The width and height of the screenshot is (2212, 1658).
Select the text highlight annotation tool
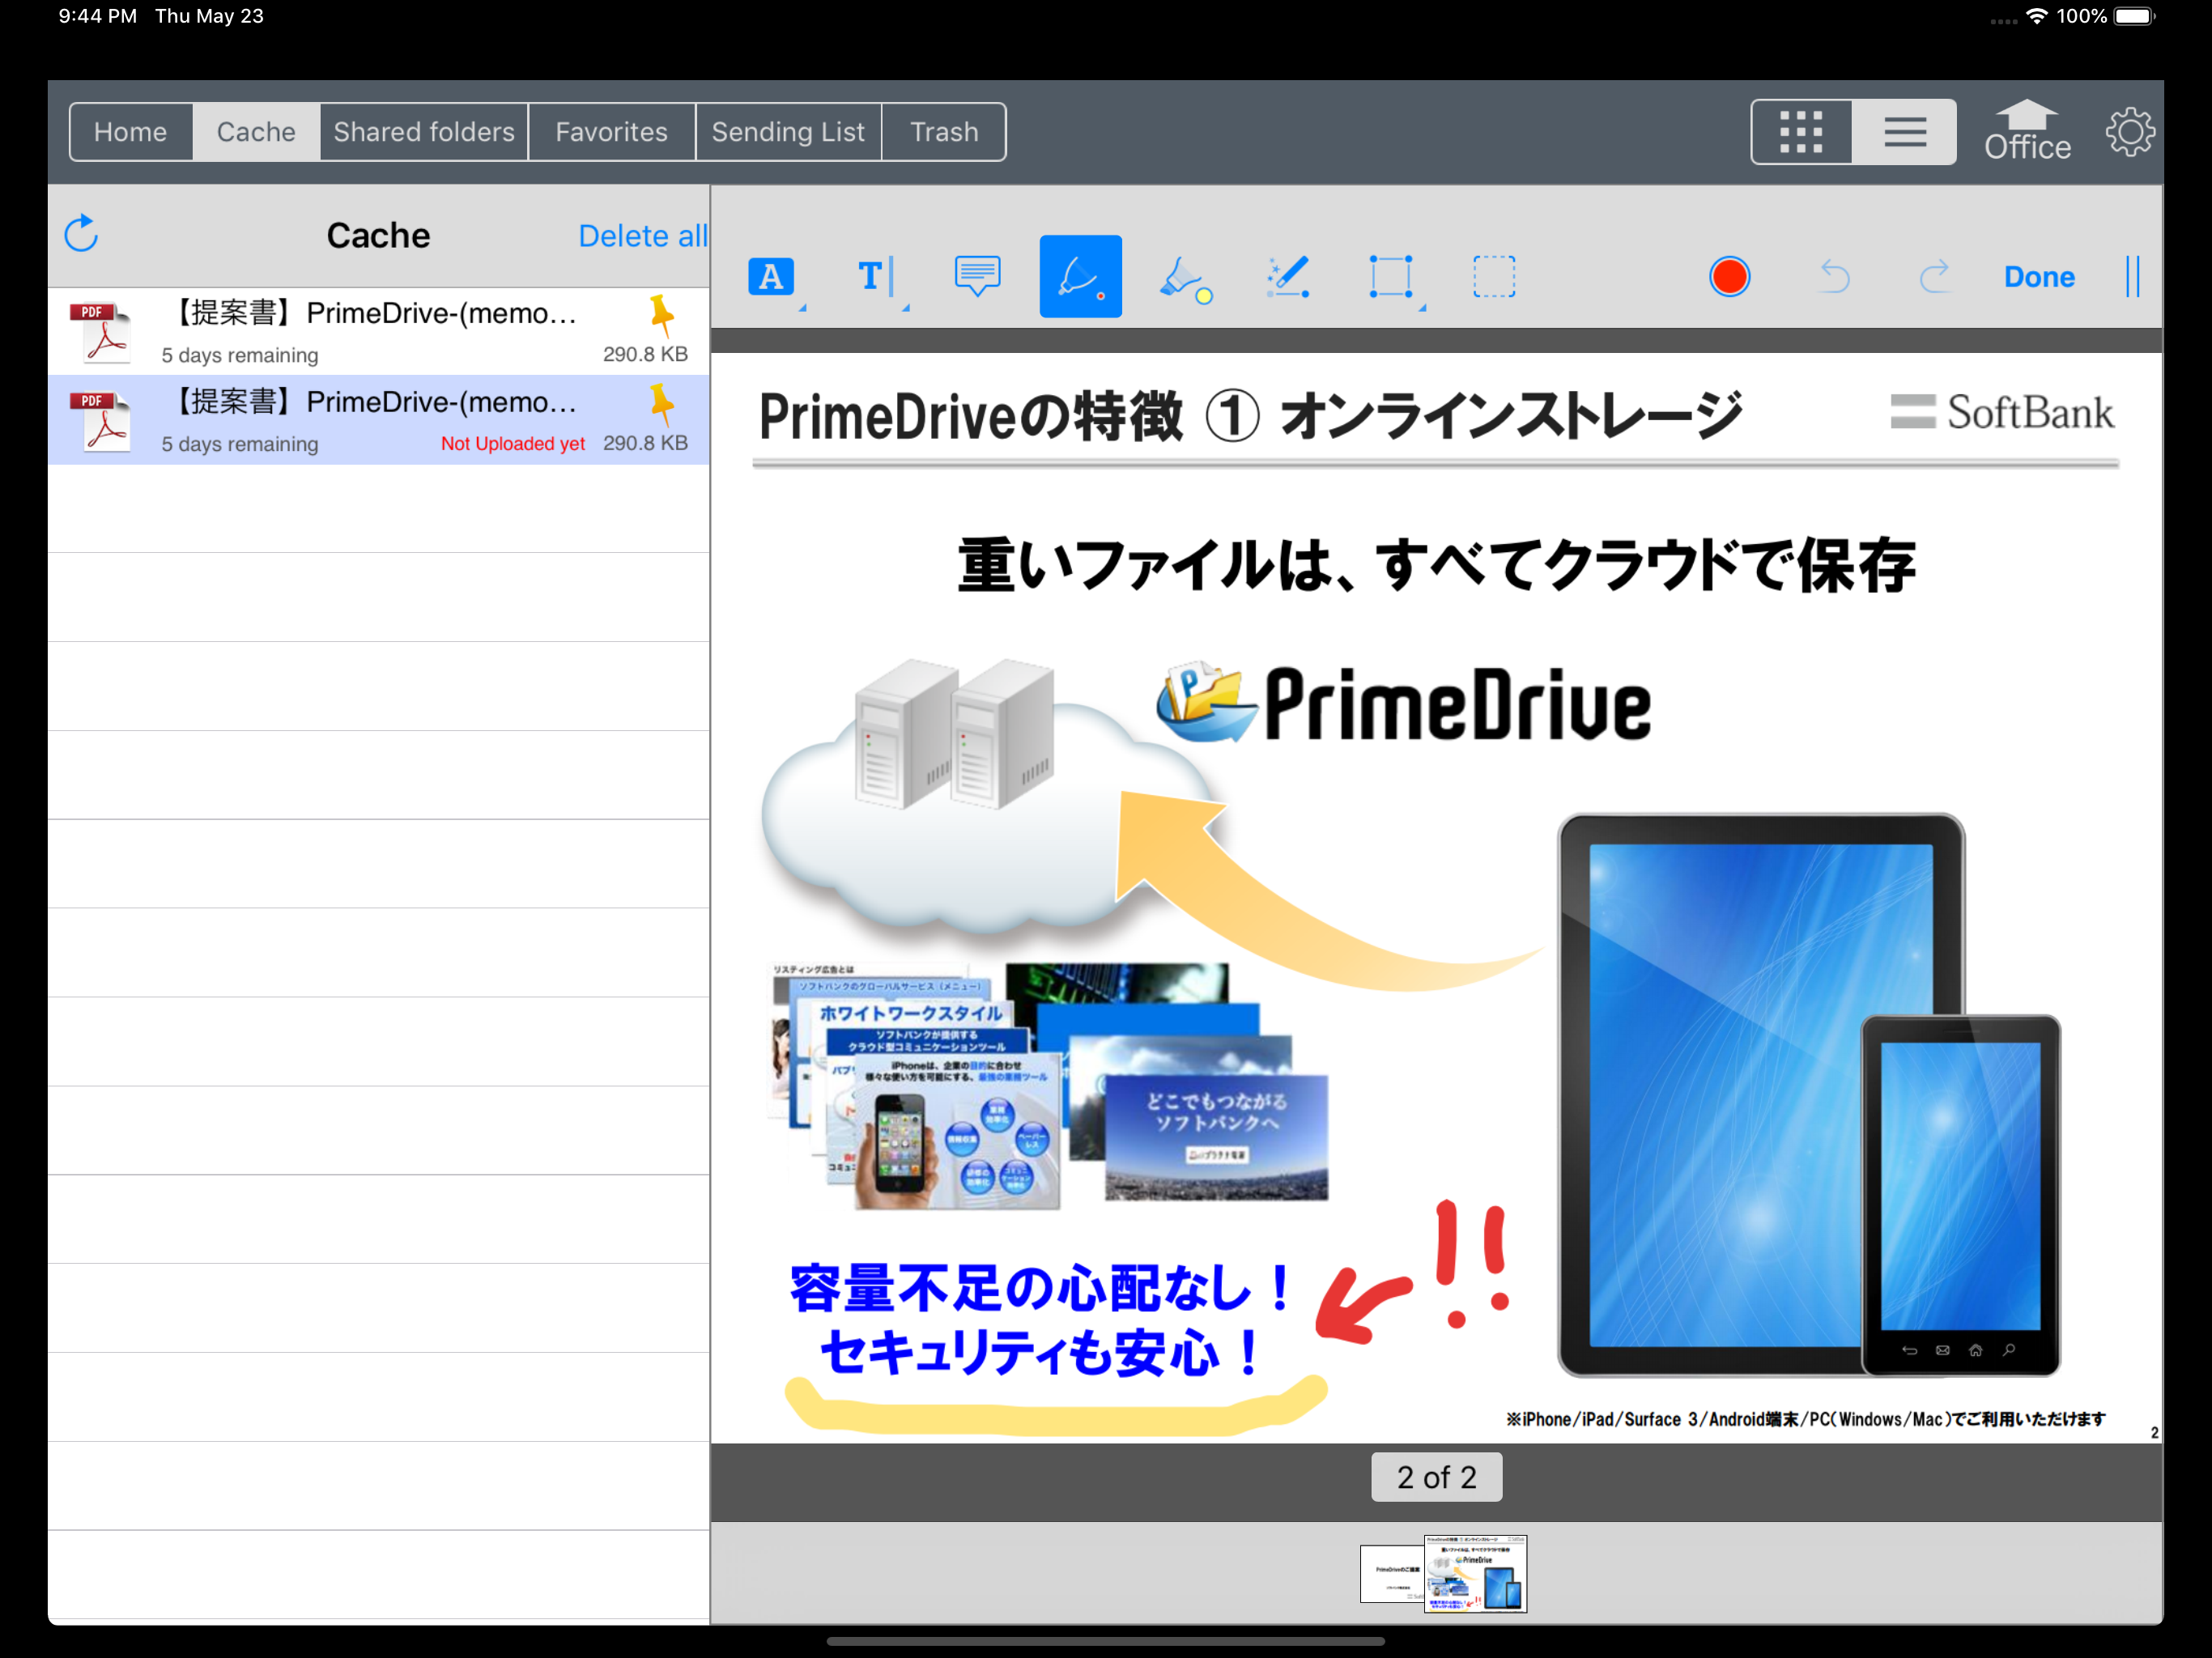coord(771,277)
